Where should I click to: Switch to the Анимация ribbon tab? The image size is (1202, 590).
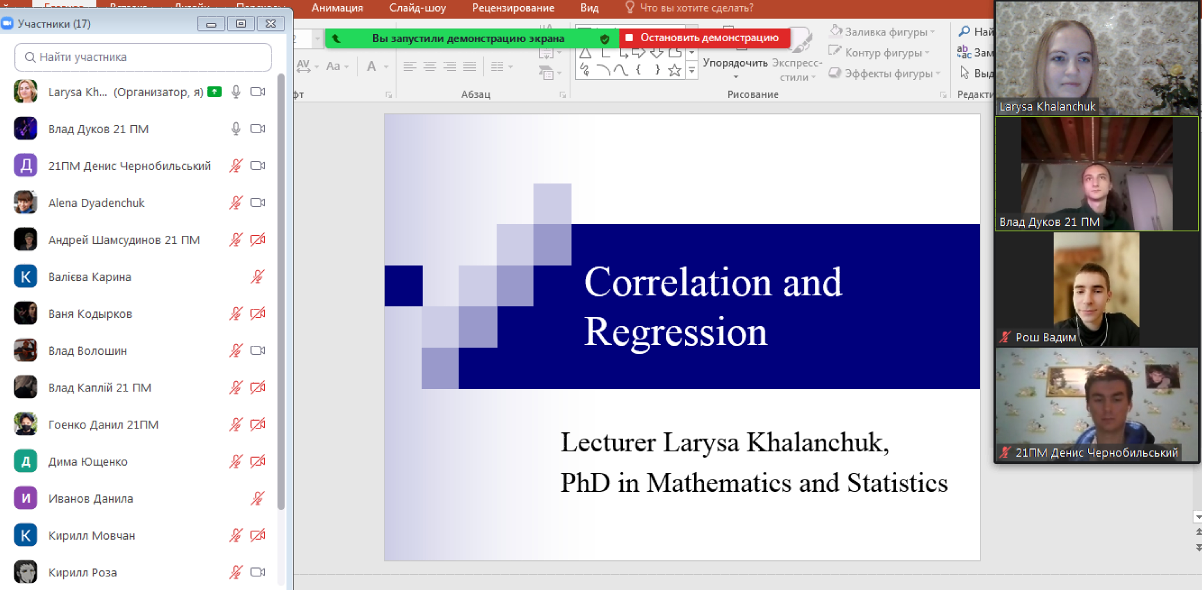[x=337, y=8]
